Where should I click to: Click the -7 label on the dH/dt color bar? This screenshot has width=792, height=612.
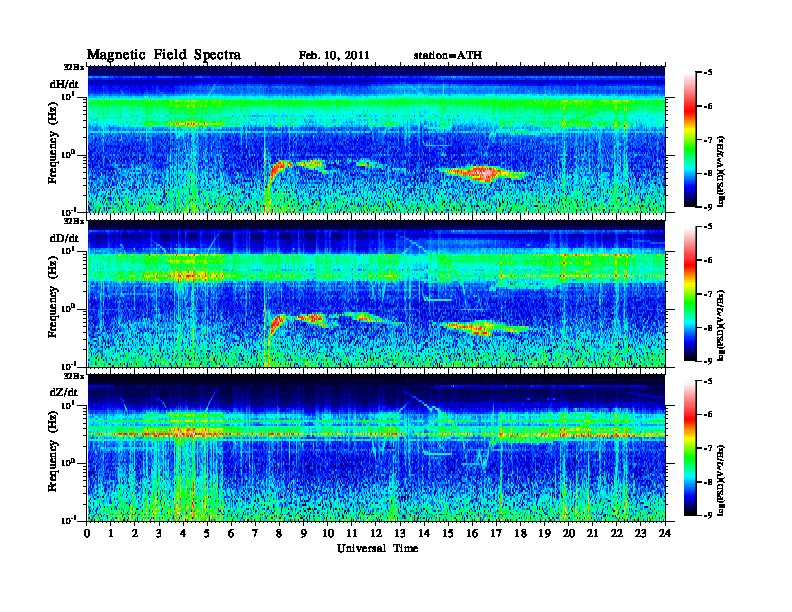(x=708, y=140)
